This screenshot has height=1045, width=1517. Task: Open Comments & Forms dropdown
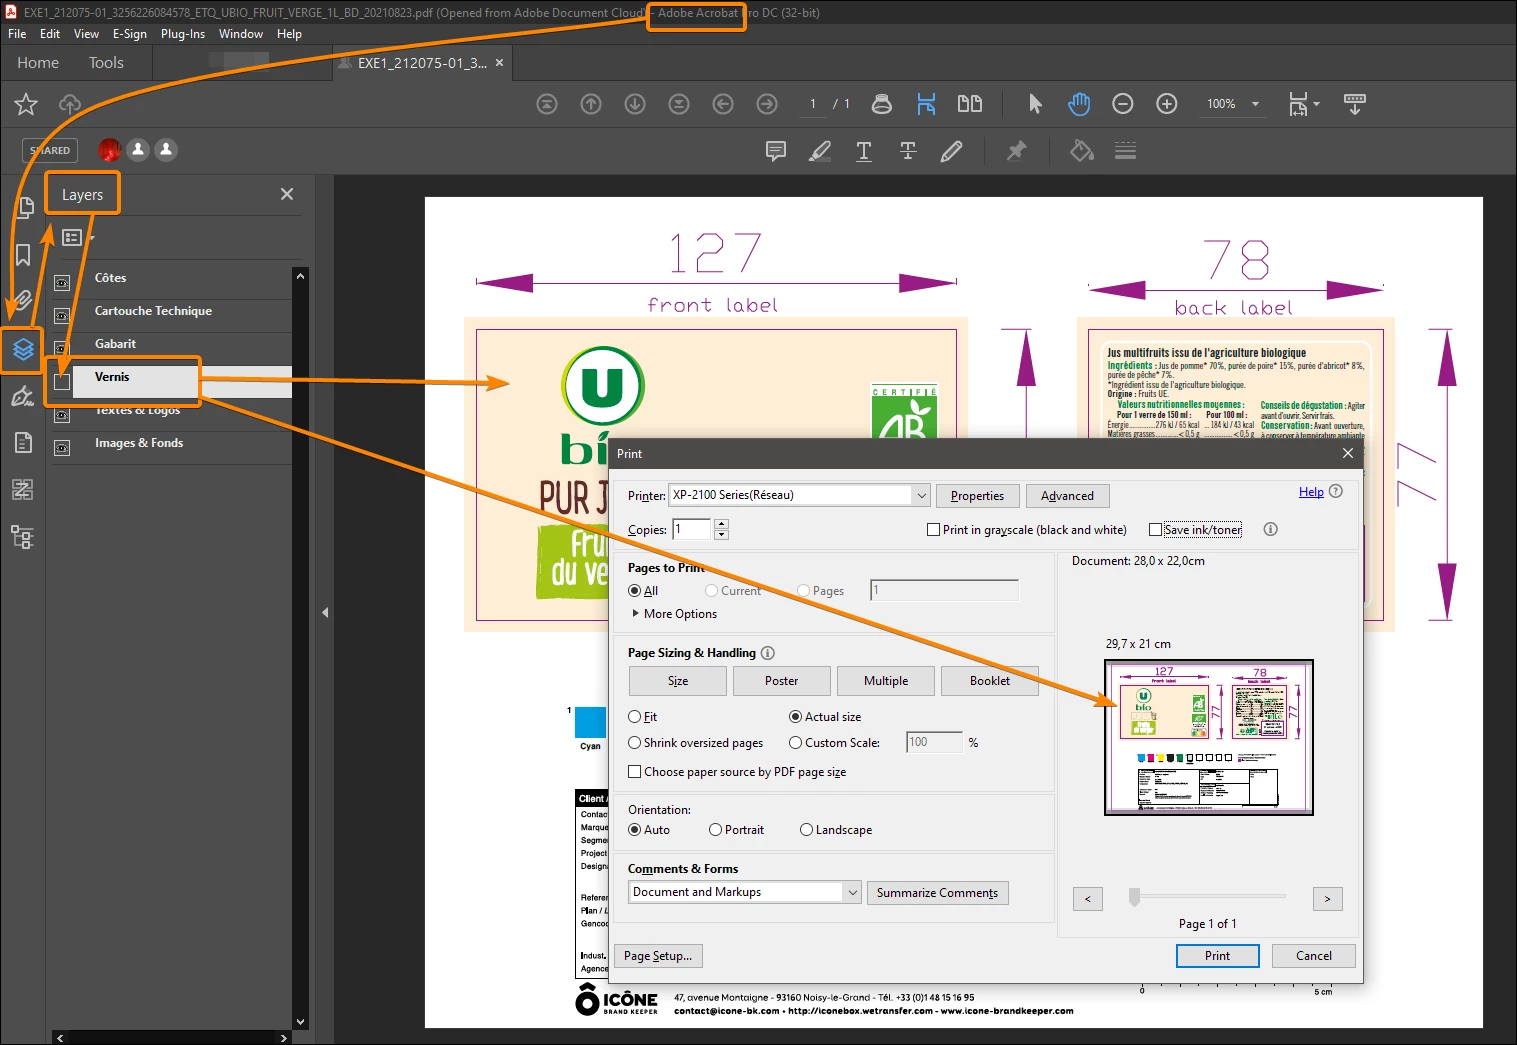[852, 892]
